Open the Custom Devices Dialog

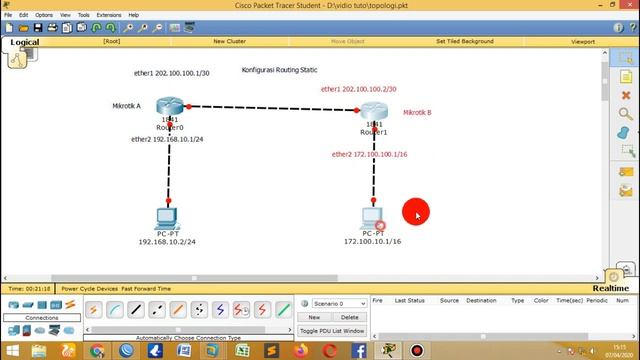pyautogui.click(x=189, y=28)
